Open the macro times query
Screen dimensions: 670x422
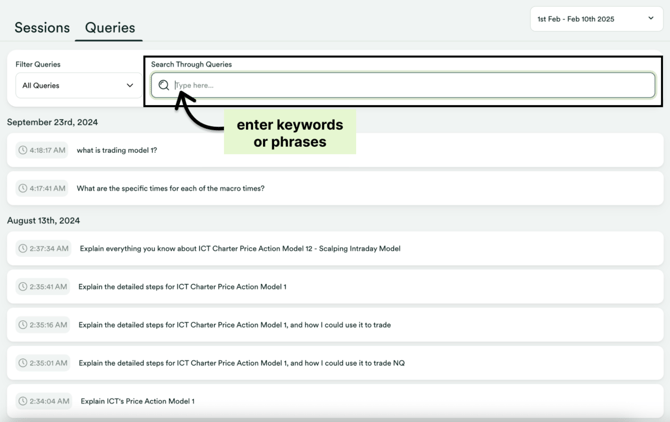click(x=335, y=188)
